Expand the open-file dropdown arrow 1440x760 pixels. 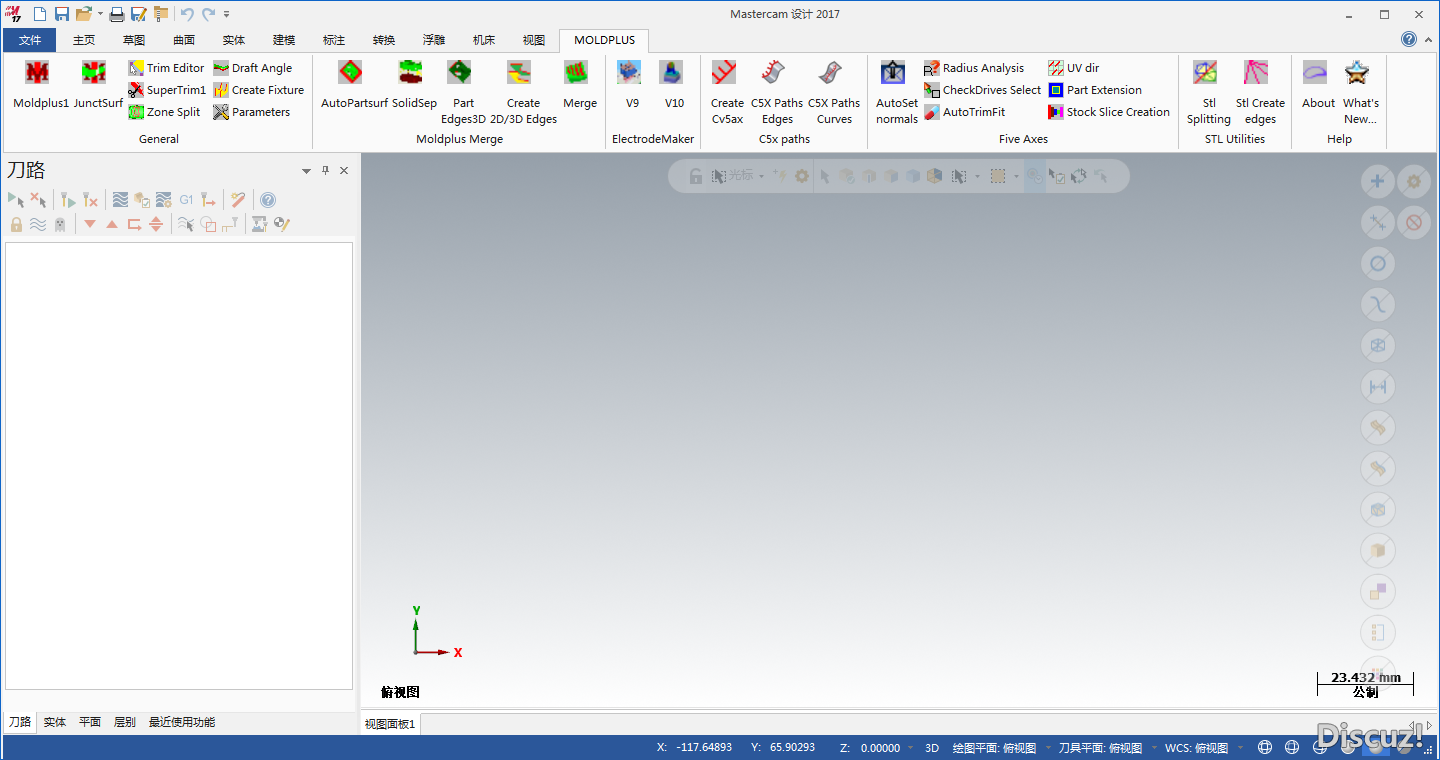tap(100, 14)
